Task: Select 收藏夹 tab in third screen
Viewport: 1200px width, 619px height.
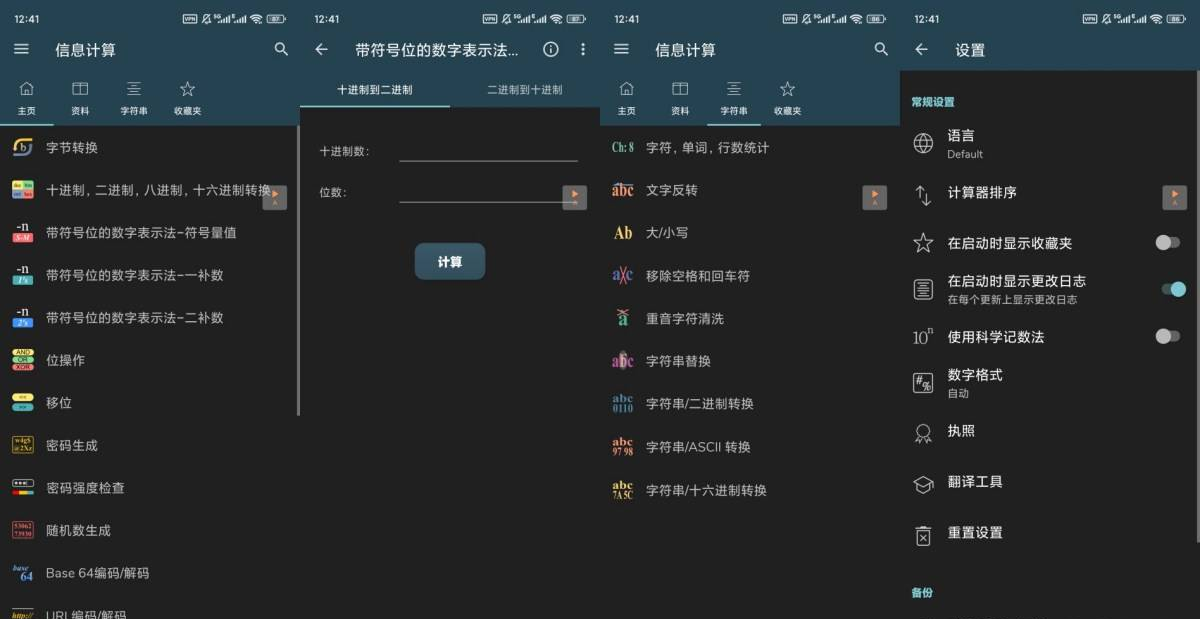Action: tap(787, 98)
